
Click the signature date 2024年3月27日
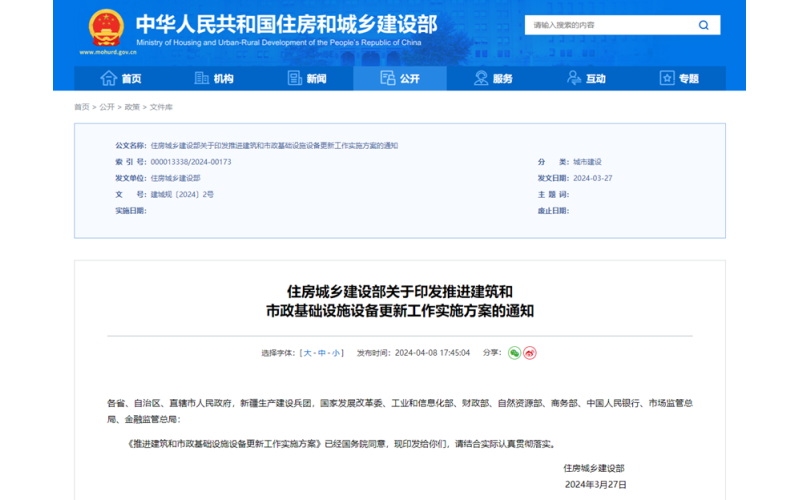(595, 485)
